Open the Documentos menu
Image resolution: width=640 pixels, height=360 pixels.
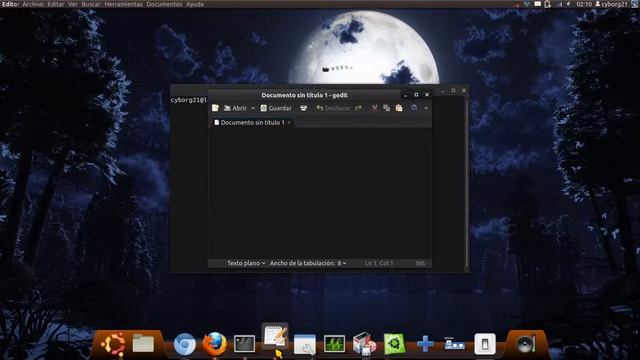tap(164, 4)
